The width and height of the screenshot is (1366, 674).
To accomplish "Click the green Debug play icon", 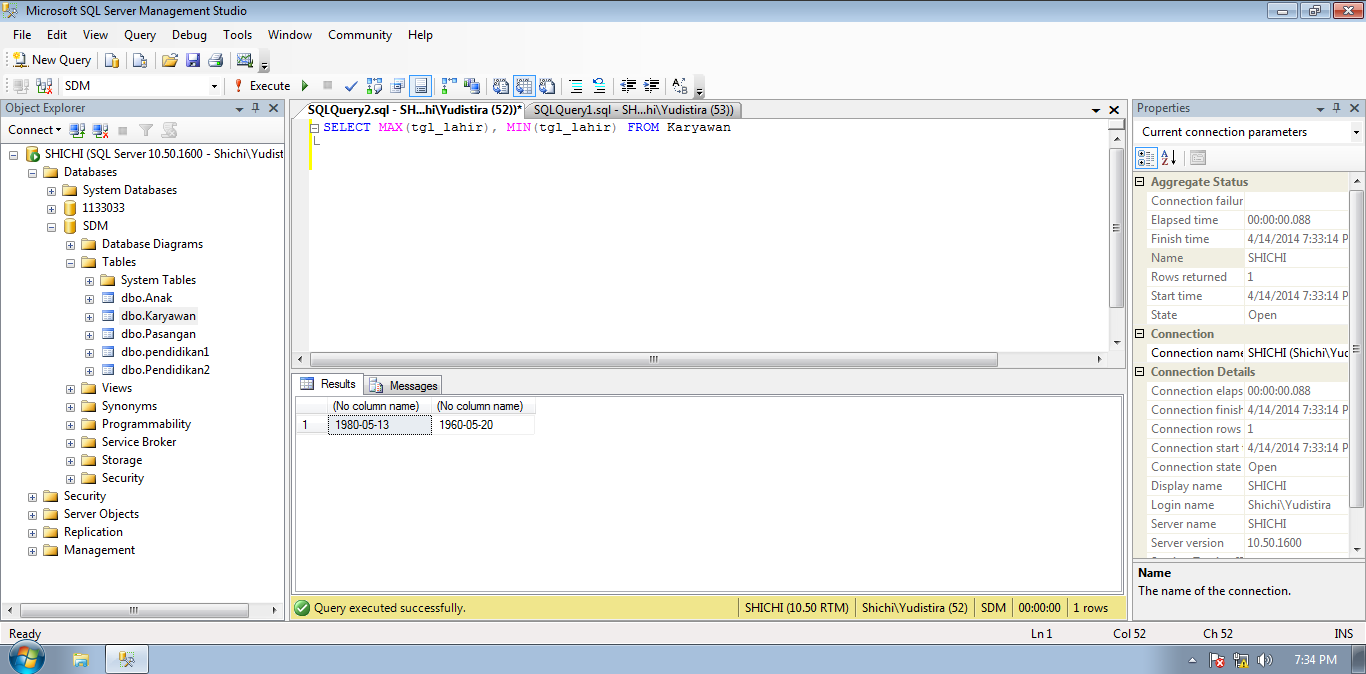I will pos(305,86).
